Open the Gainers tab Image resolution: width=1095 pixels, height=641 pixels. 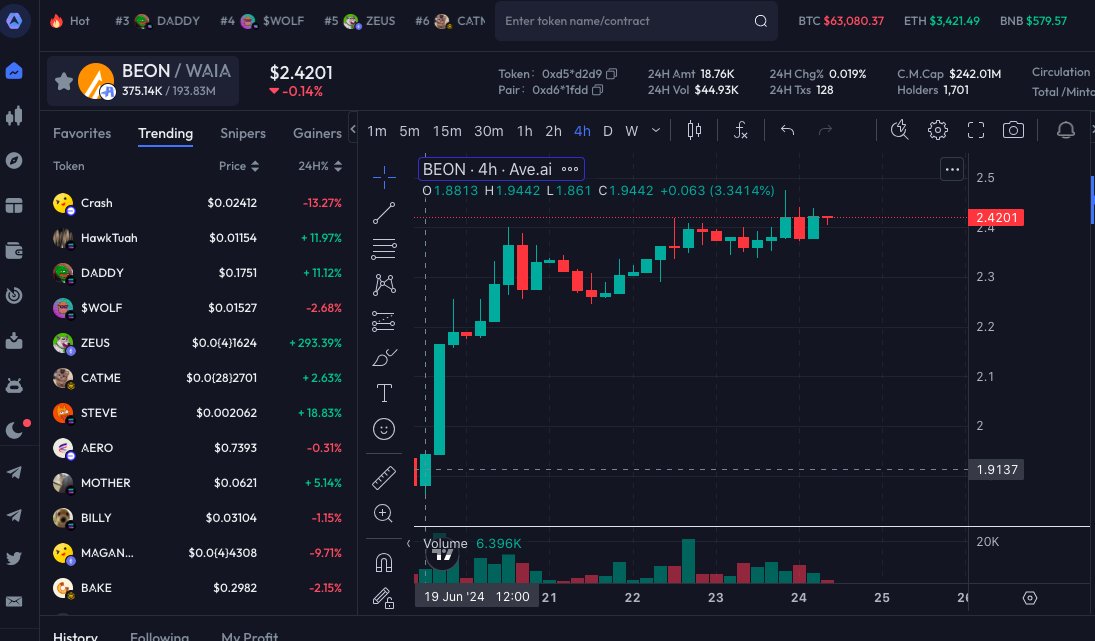pos(317,133)
